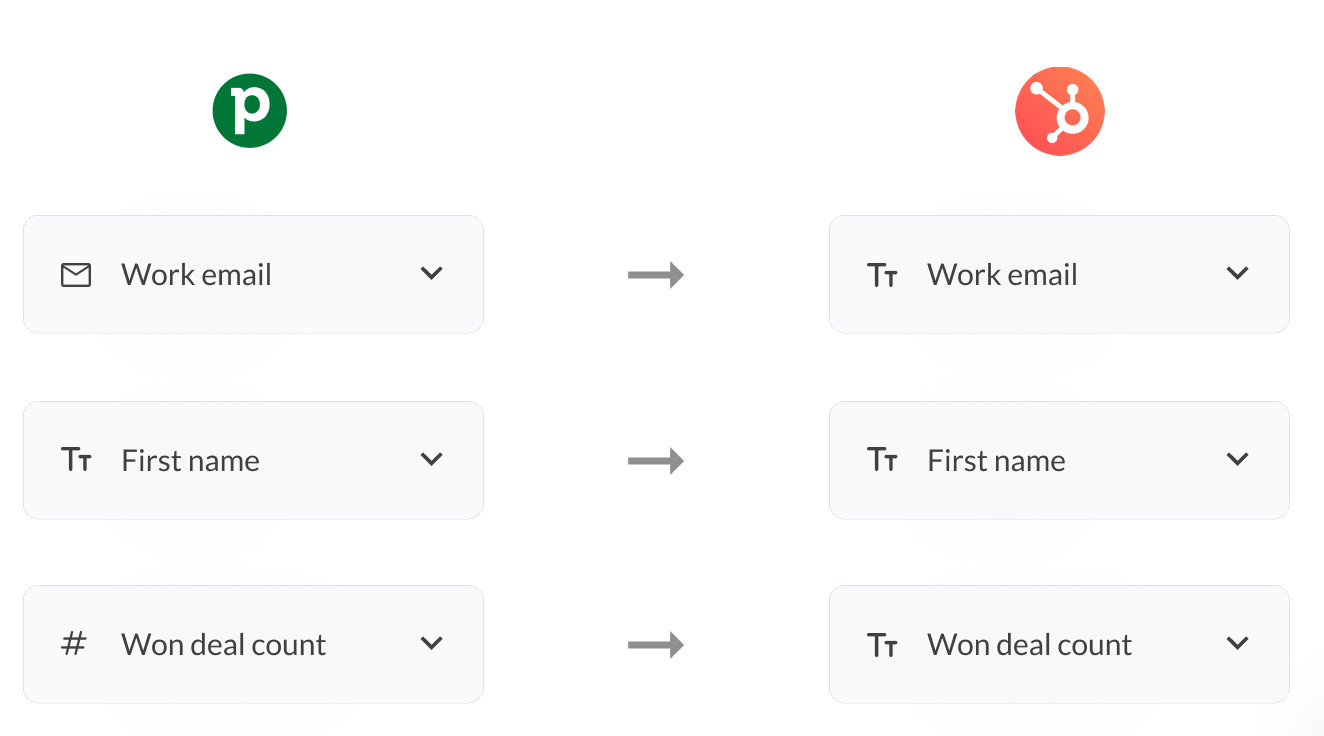Click the orange HubSpot logo icon
Screen dimensions: 1324x736
click(x=1059, y=111)
